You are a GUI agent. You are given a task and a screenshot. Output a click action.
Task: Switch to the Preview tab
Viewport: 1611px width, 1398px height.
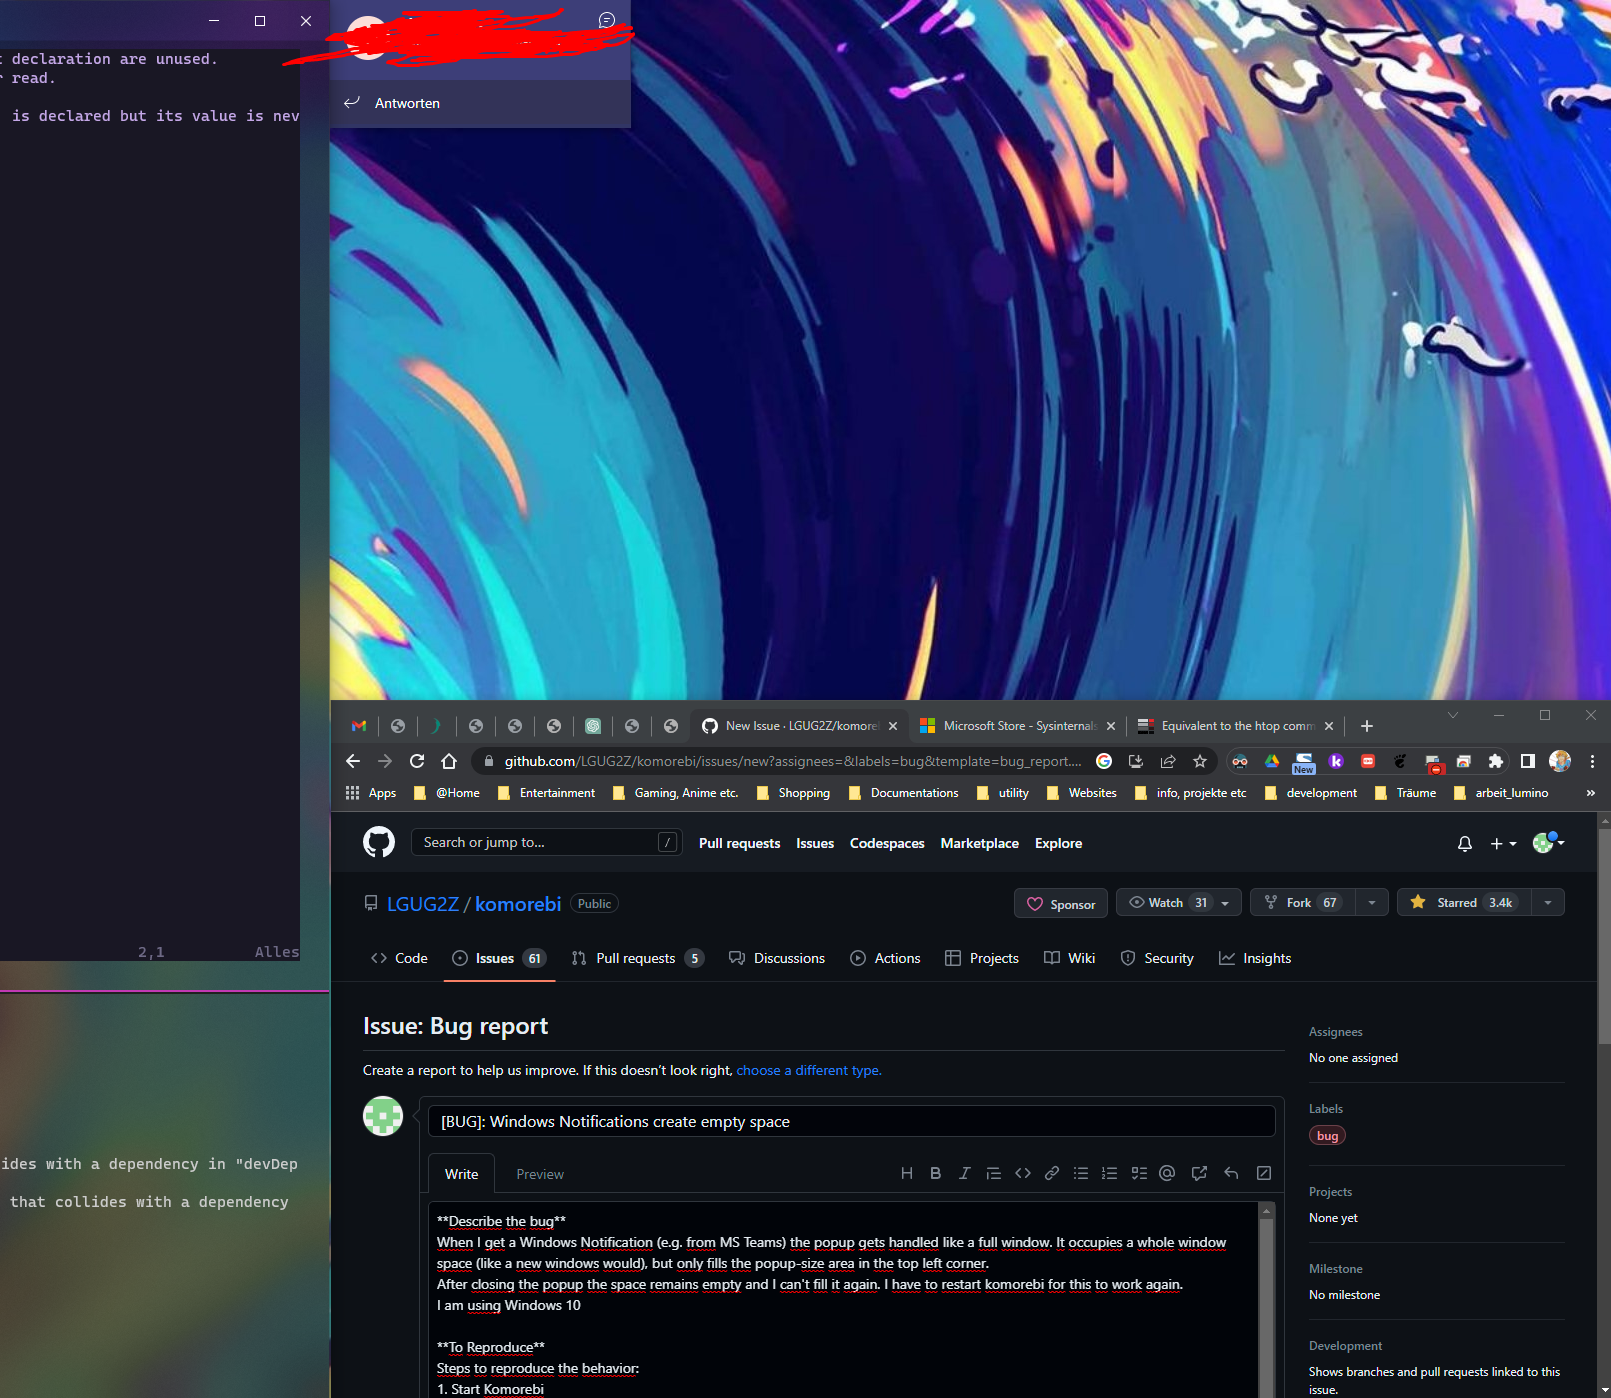539,1173
